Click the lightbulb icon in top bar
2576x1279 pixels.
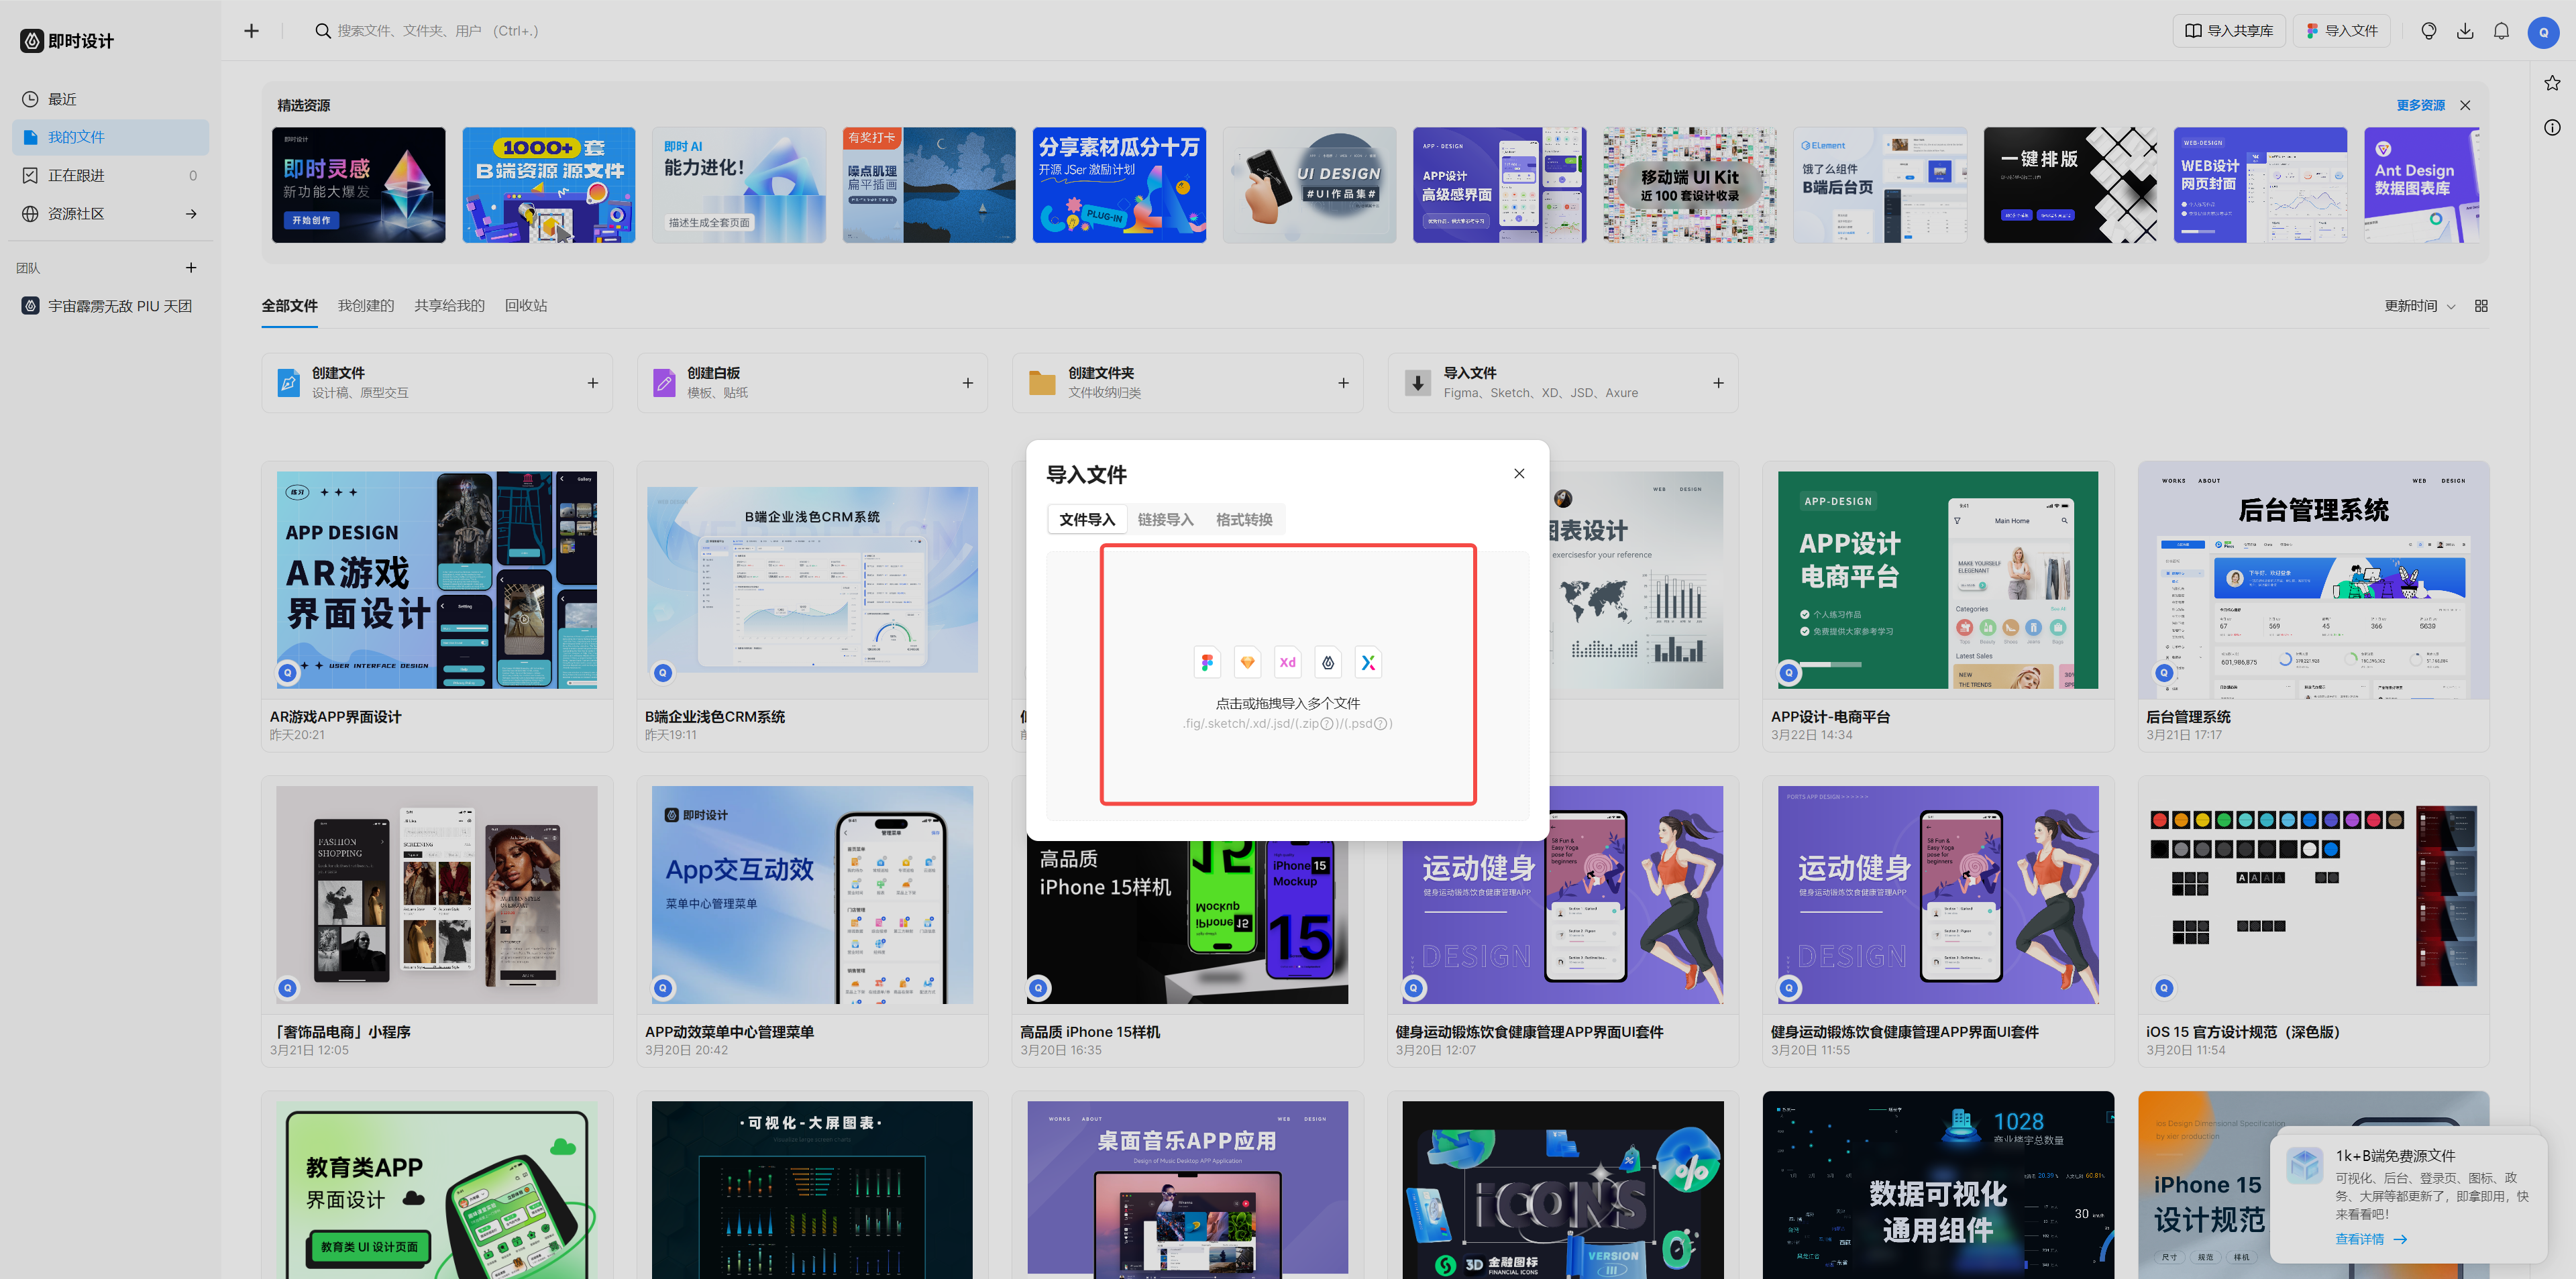pos(2429,31)
